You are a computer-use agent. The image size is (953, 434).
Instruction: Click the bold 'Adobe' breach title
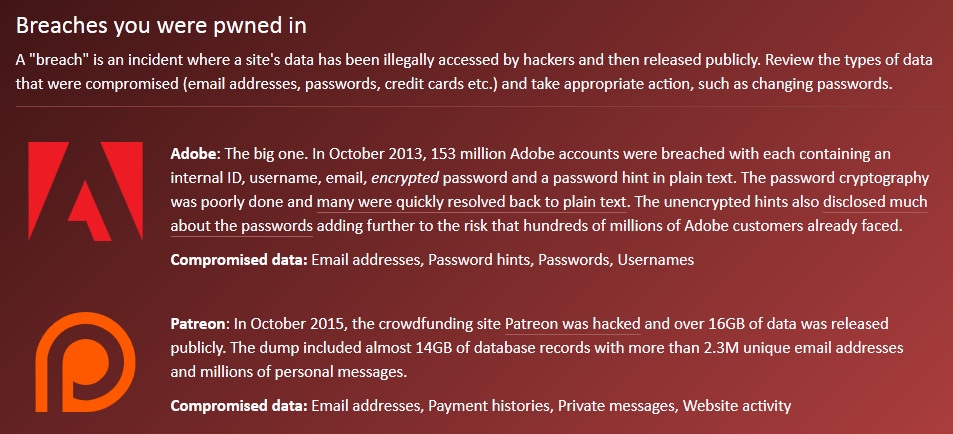193,153
